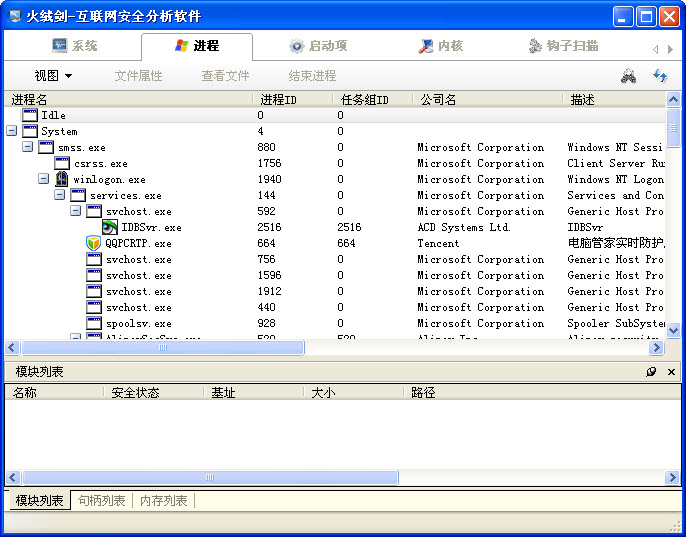Click the IDBSvr.exe eye icon
The width and height of the screenshot is (686, 537).
[110, 227]
